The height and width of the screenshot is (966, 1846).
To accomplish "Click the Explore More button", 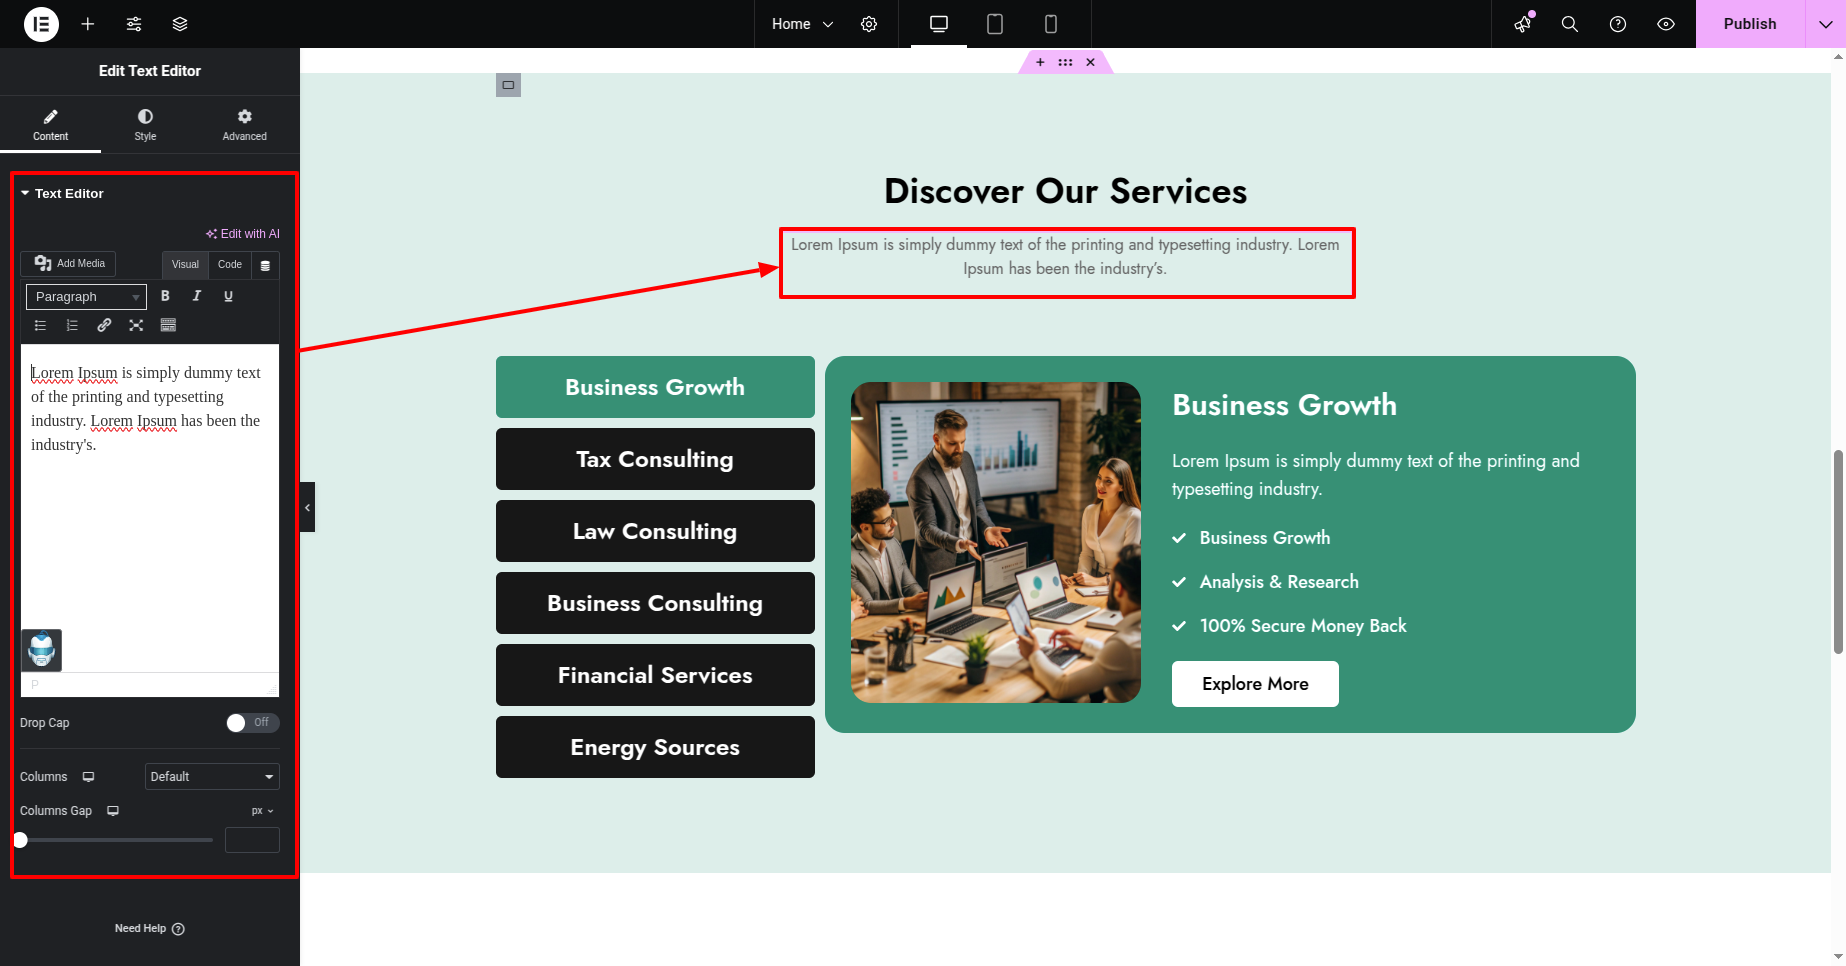I will coord(1255,684).
